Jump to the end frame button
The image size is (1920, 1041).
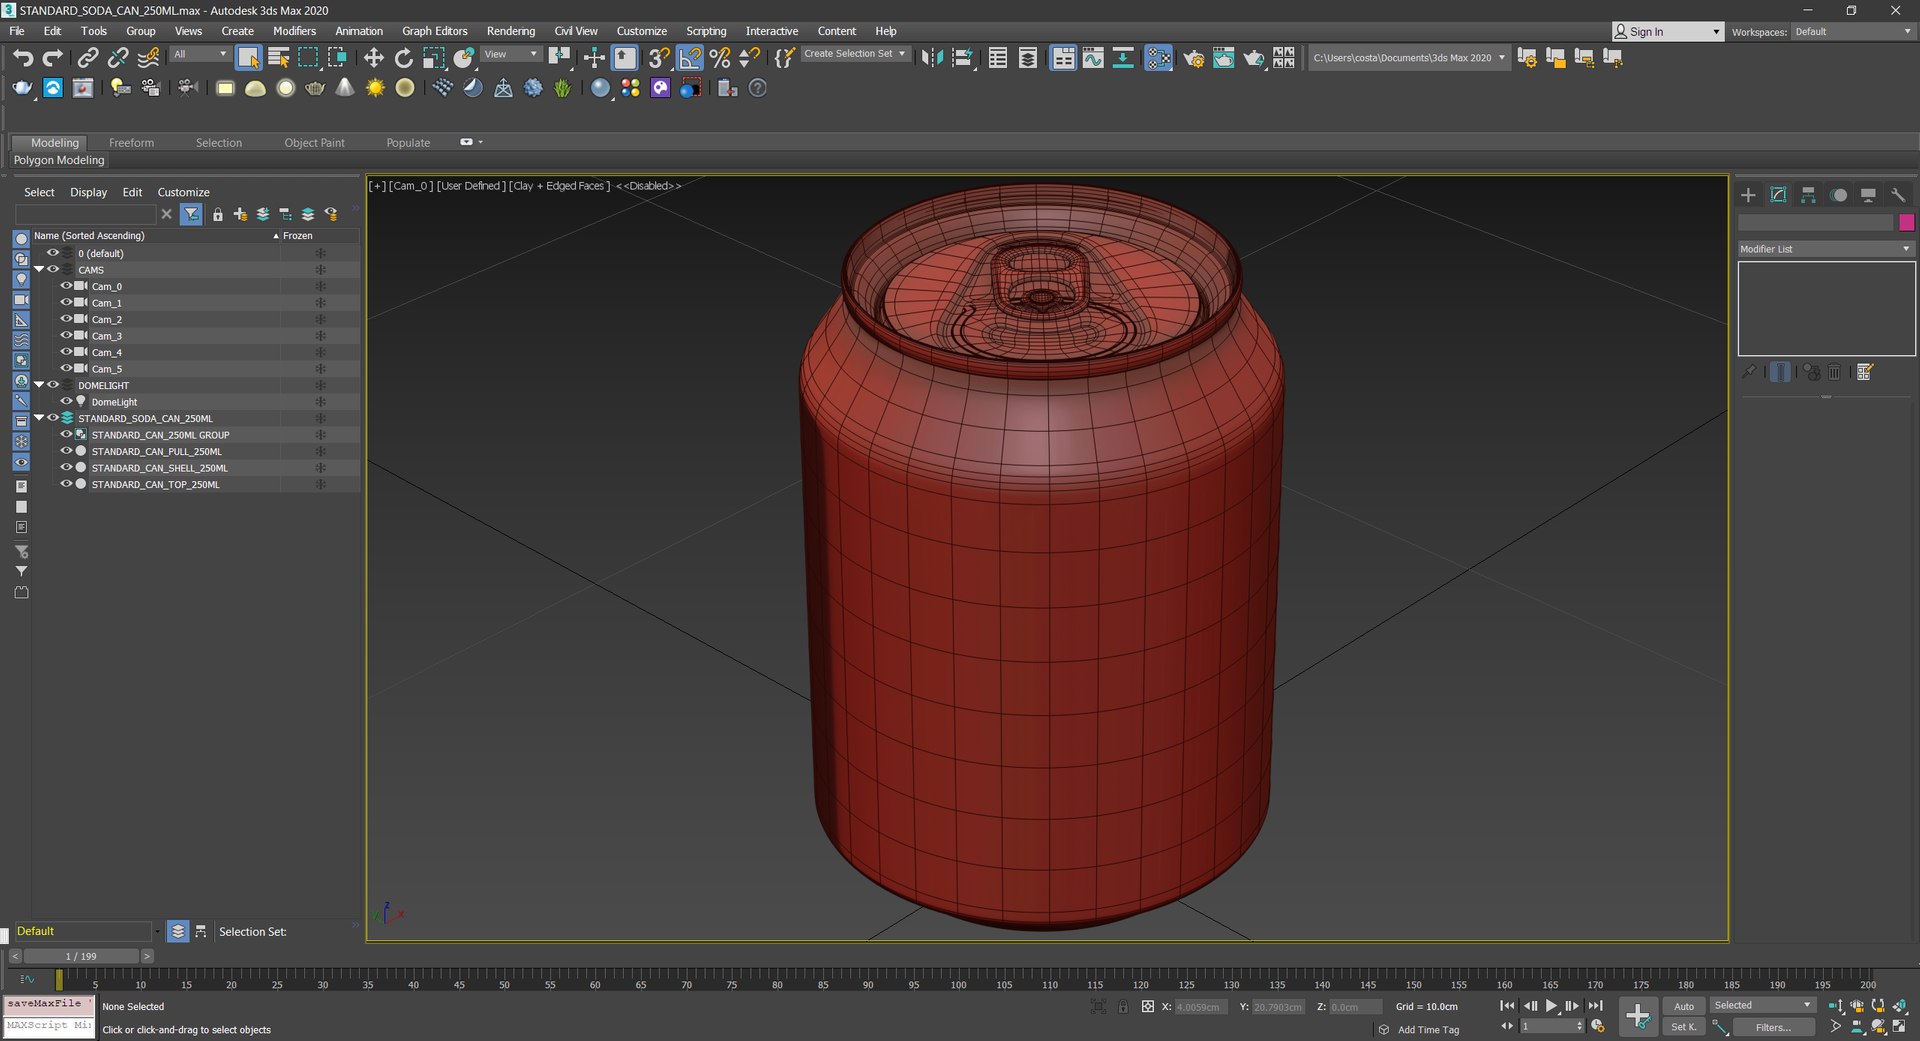(1595, 1006)
